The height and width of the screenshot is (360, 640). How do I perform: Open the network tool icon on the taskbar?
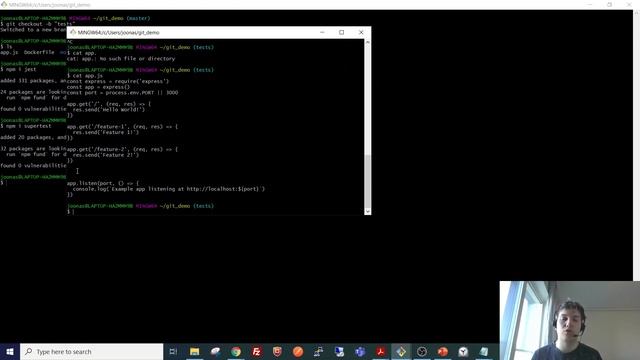(318, 351)
